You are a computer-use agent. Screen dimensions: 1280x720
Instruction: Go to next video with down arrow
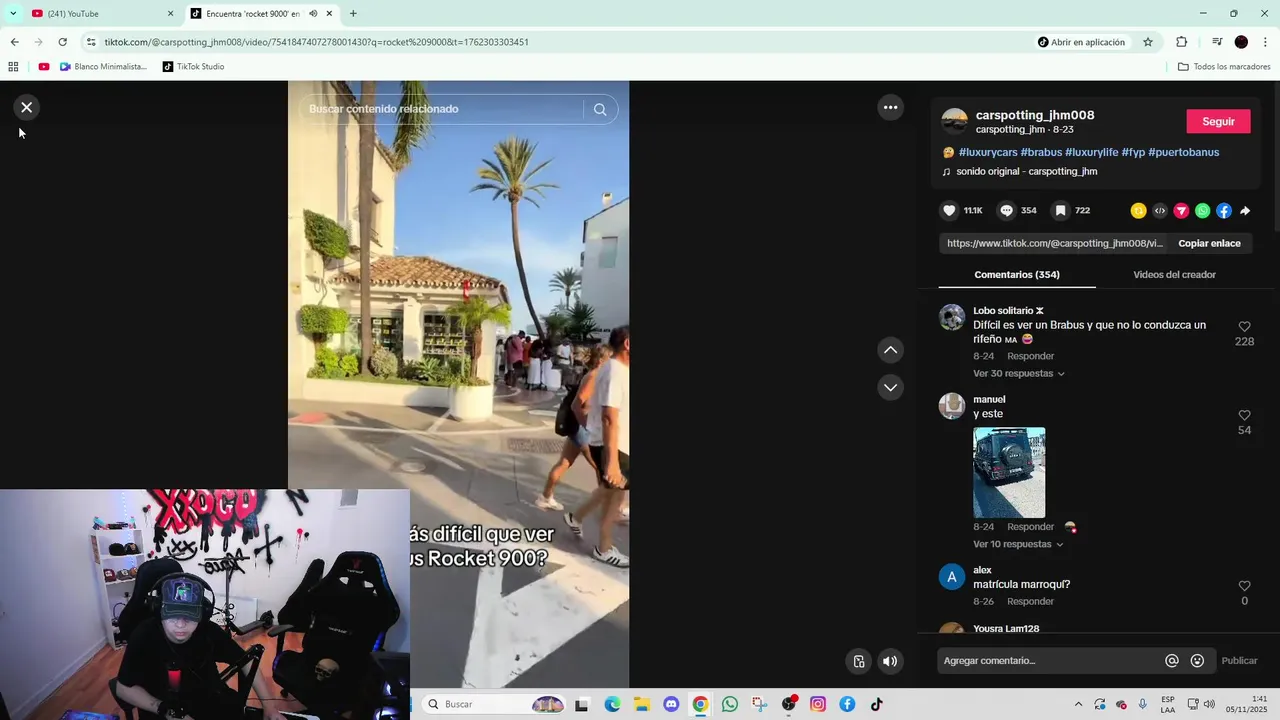coord(890,387)
